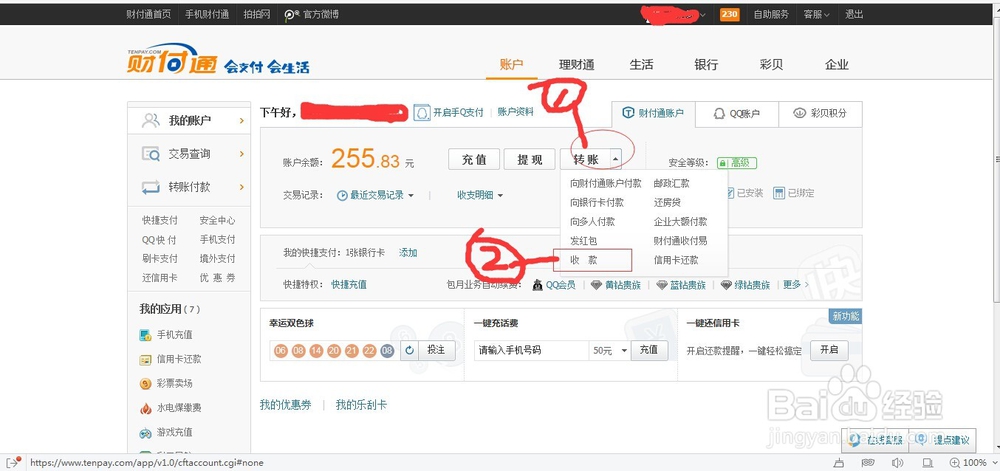The height and width of the screenshot is (471, 1000).
Task: Open 自助服务 in the top bar
Action: 771,14
